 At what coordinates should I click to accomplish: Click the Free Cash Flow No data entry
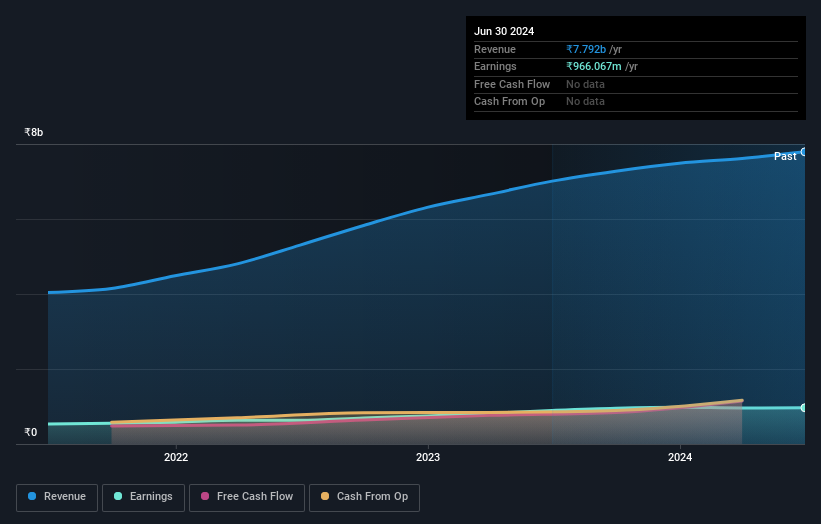click(585, 84)
